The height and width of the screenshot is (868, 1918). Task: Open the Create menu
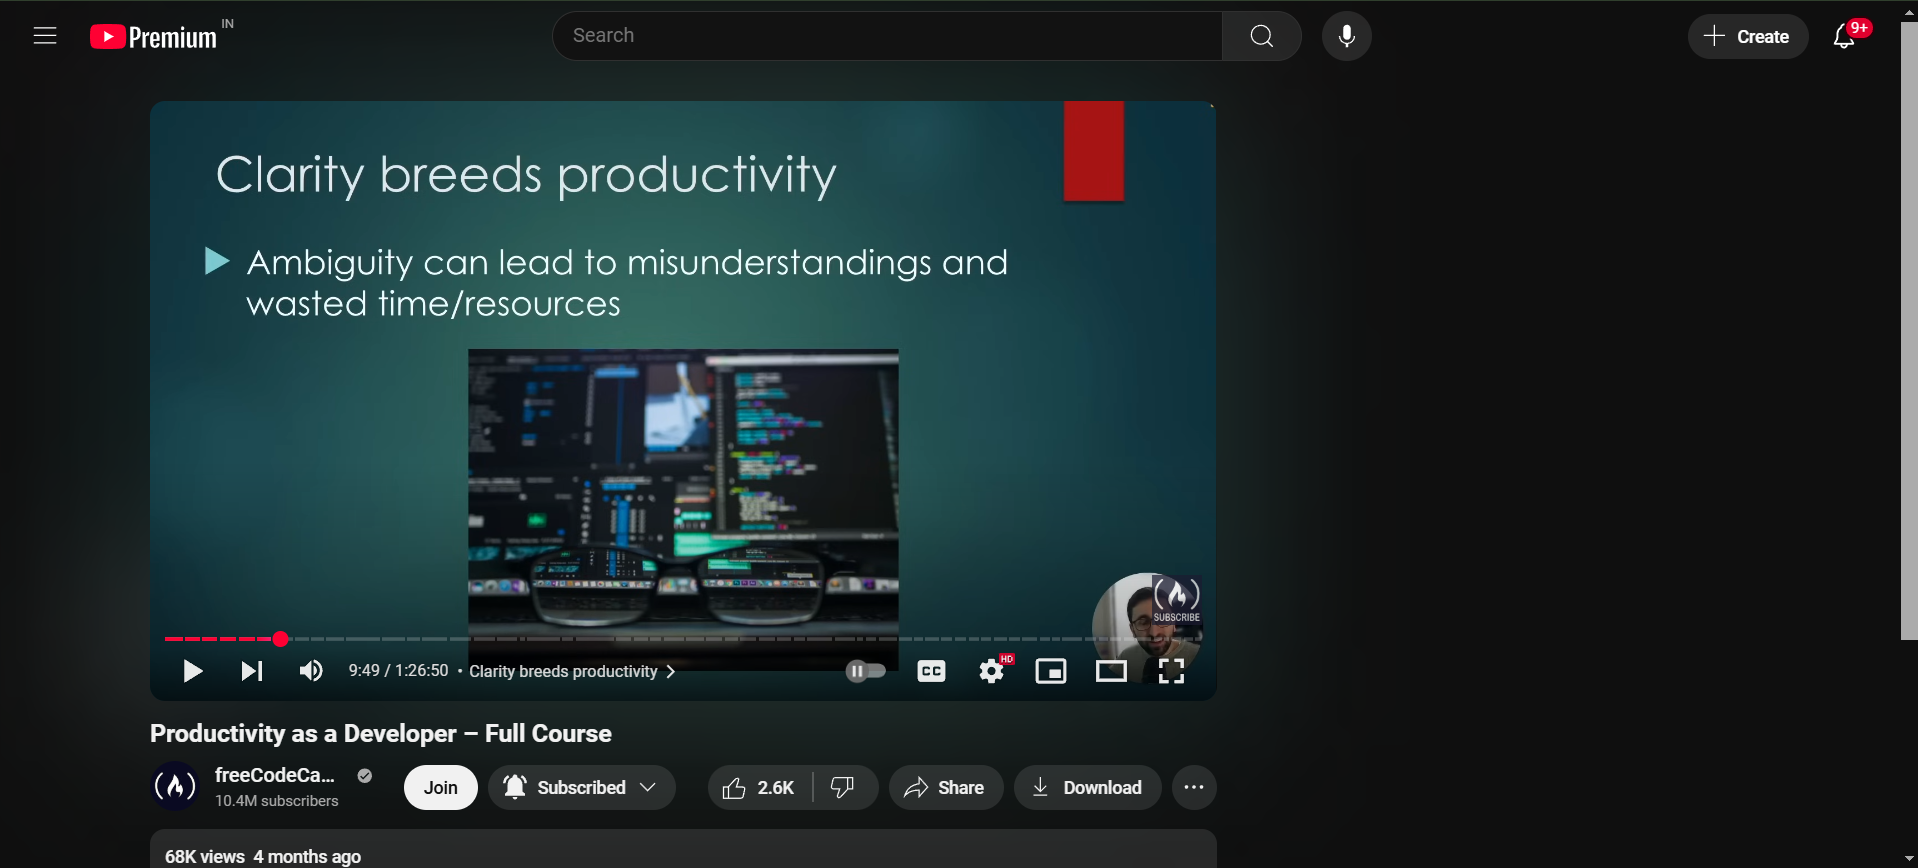[x=1748, y=36]
